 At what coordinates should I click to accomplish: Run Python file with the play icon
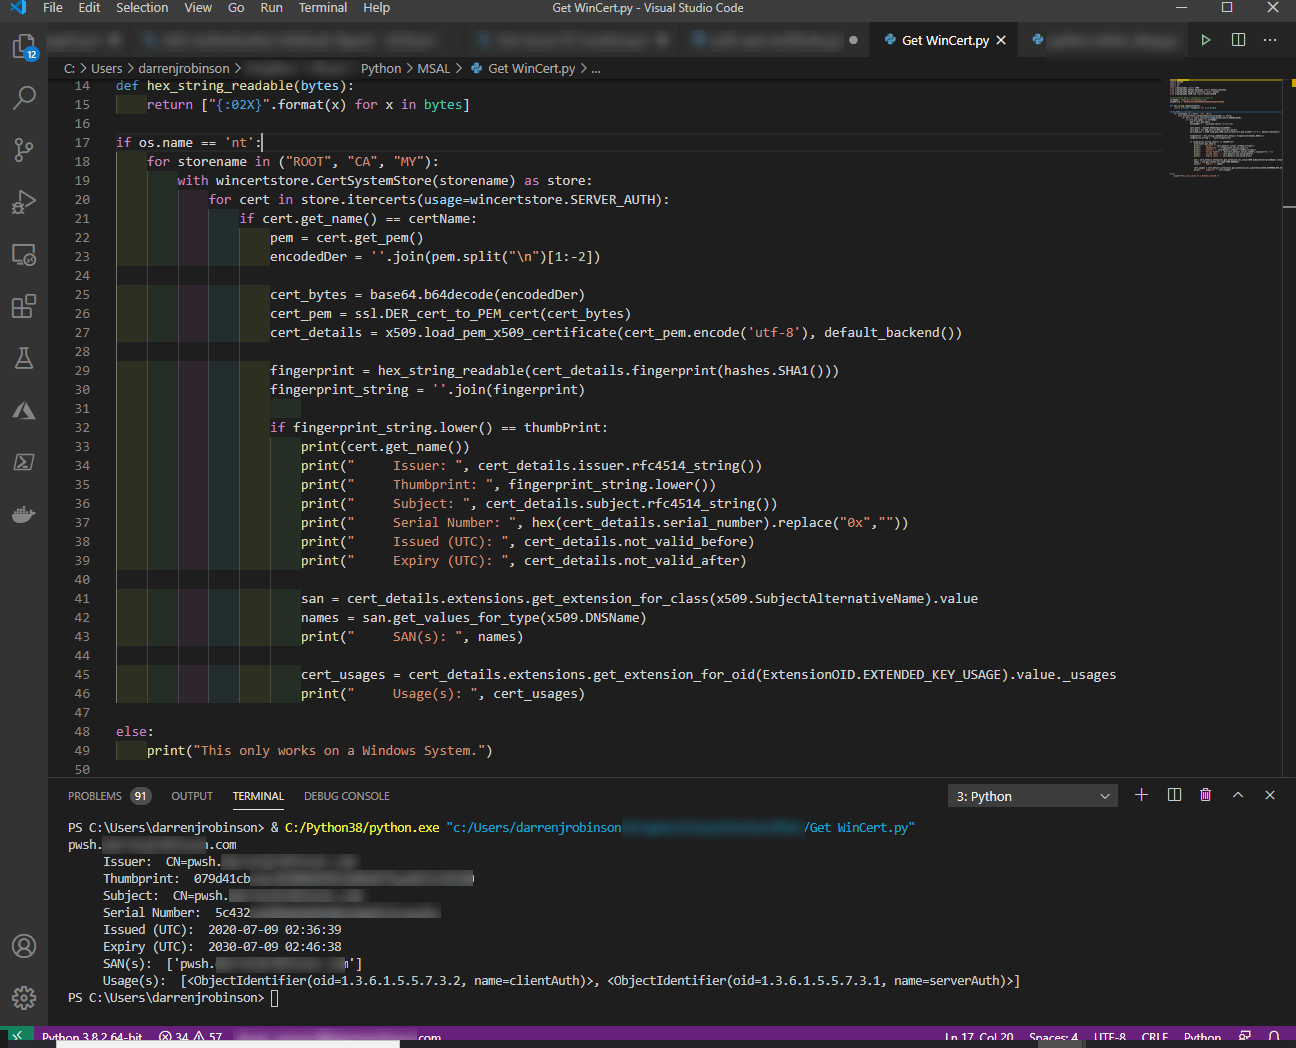1206,40
